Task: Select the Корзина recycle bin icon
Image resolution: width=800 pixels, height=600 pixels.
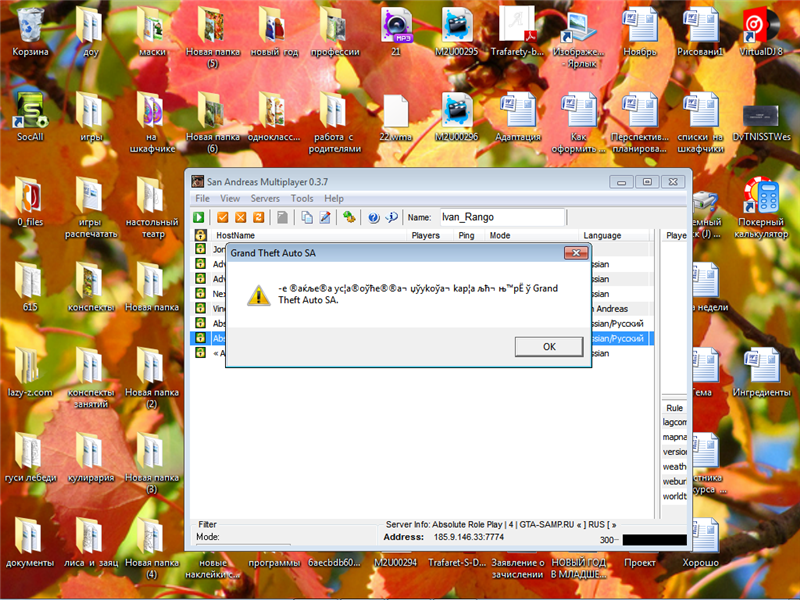Action: point(29,25)
